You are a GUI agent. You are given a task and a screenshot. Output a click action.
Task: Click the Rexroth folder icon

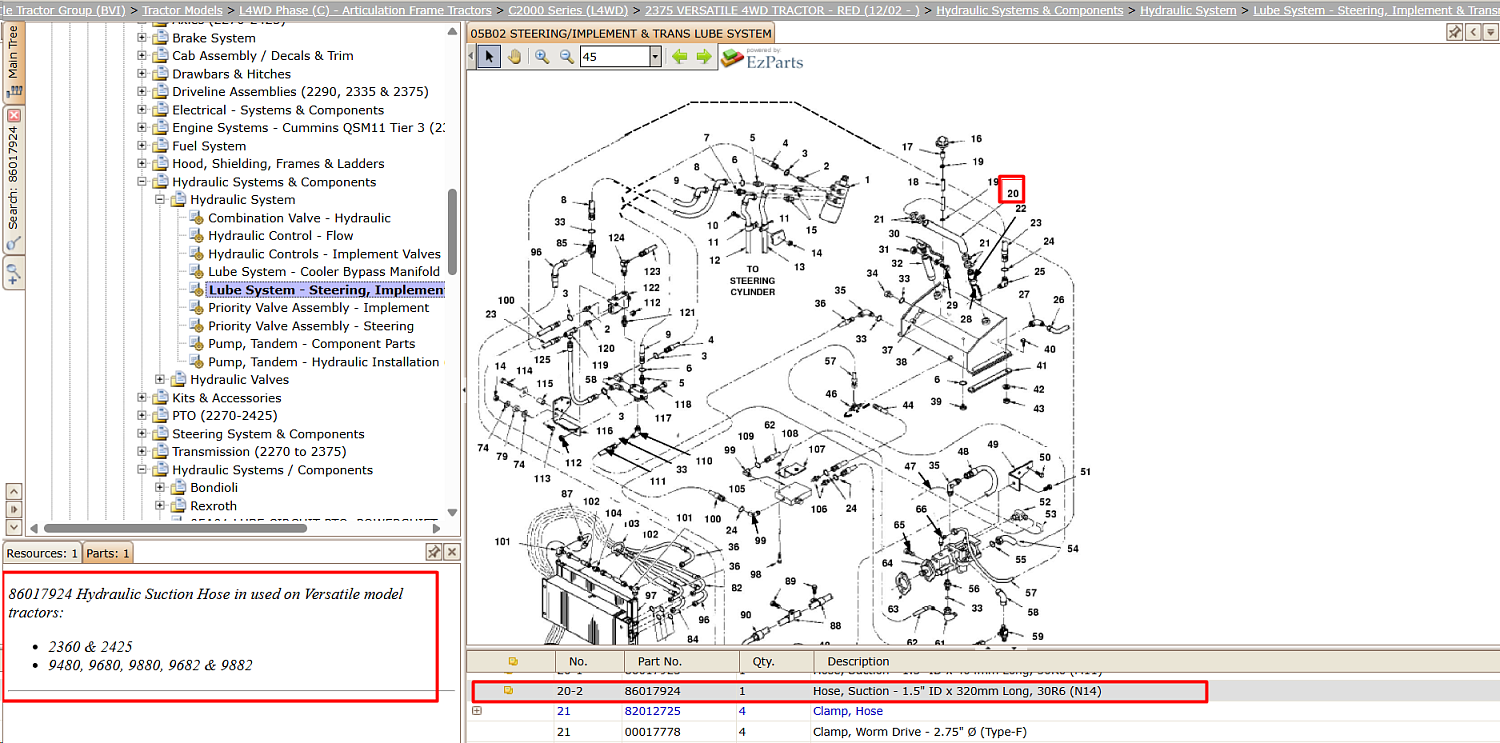click(x=178, y=506)
